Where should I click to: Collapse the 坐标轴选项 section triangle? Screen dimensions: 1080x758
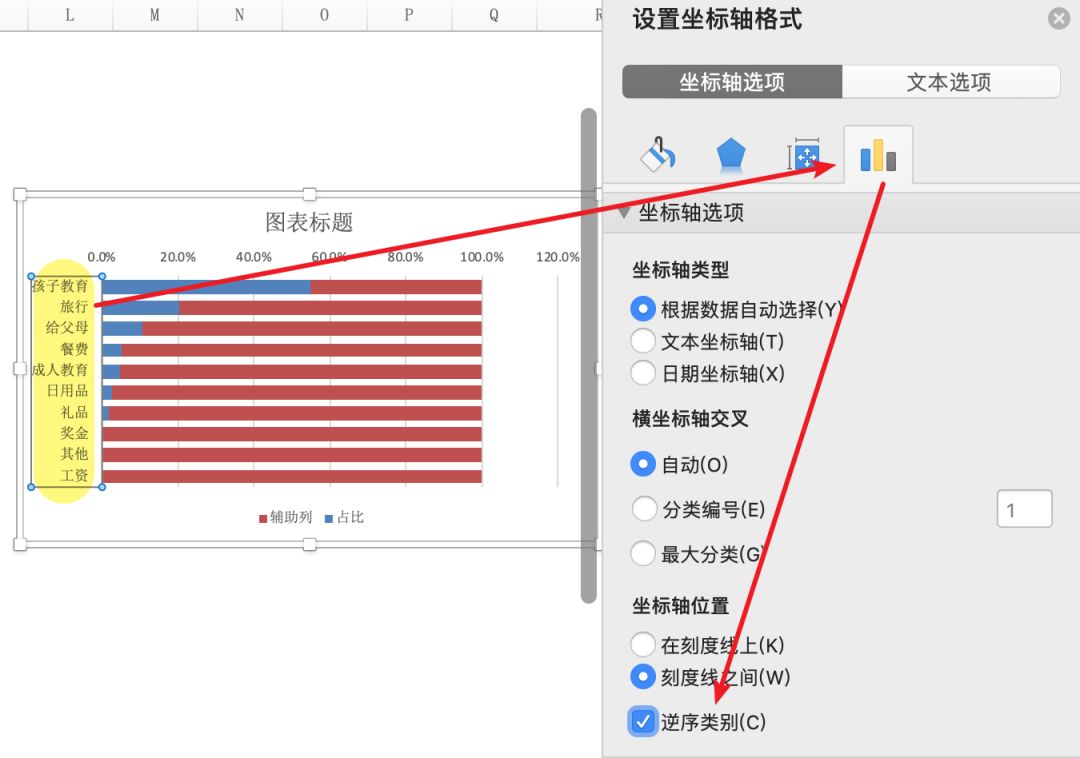[x=625, y=212]
